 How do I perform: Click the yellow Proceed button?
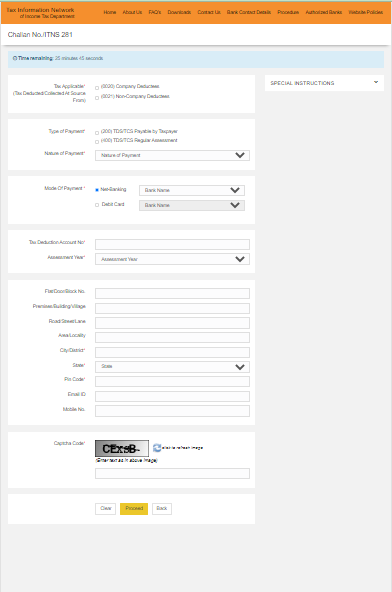pos(134,509)
